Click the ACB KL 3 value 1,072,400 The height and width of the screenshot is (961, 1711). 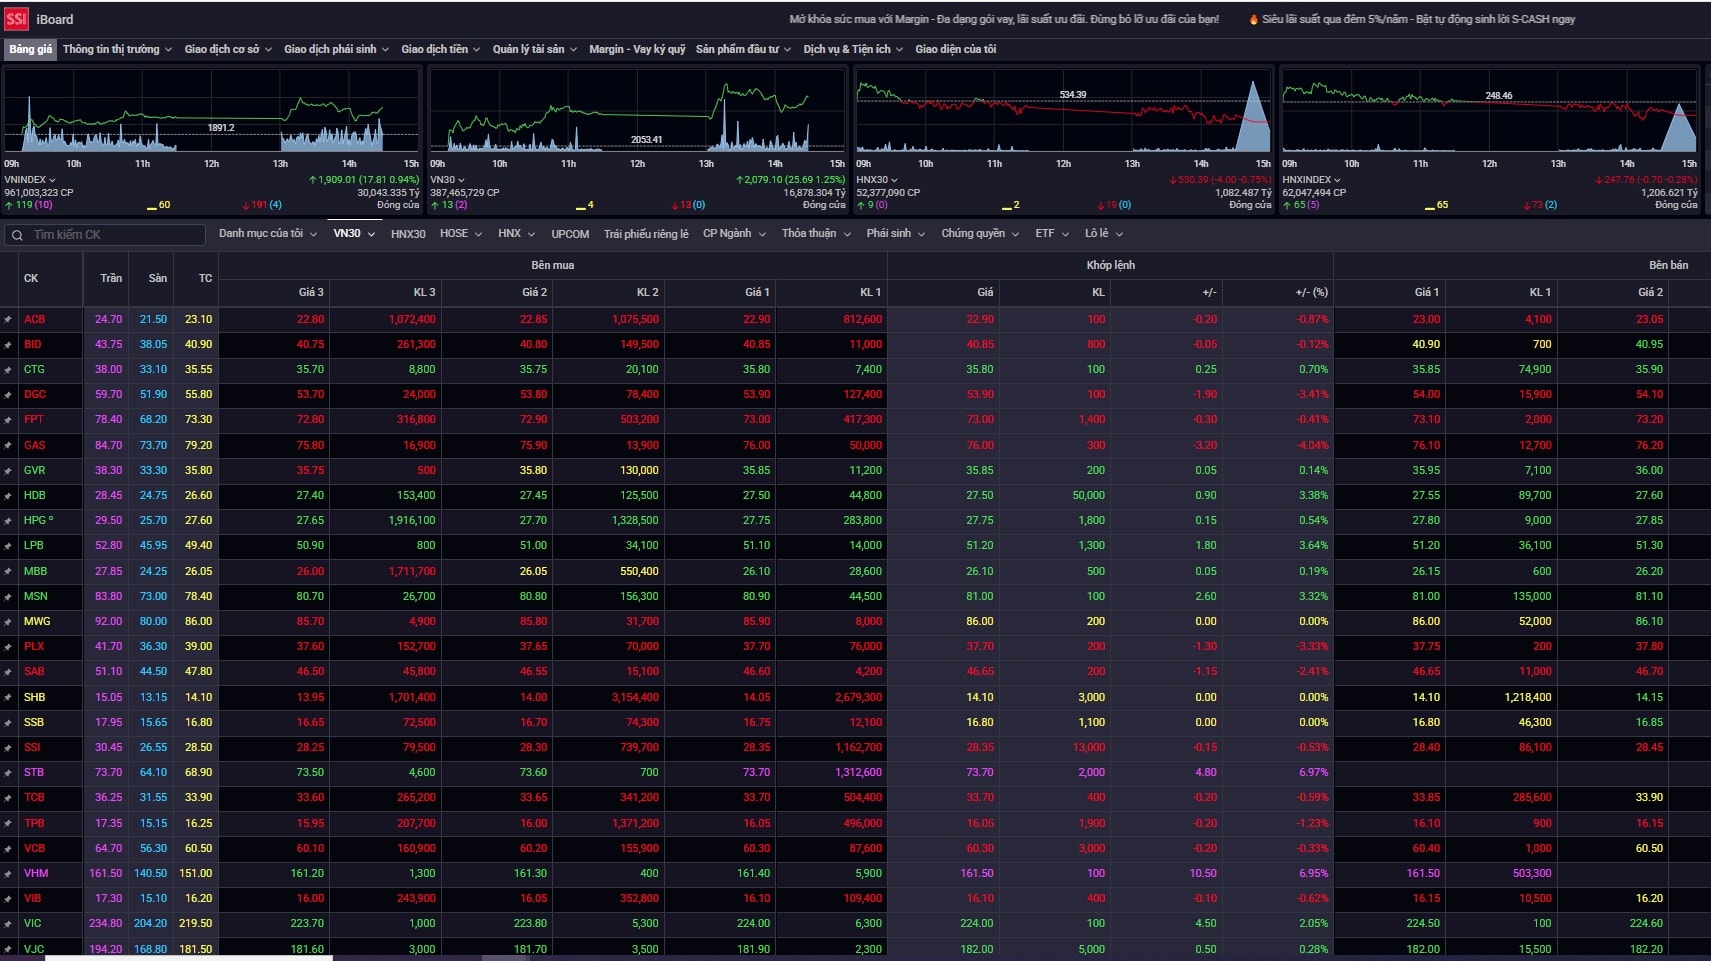click(x=412, y=320)
